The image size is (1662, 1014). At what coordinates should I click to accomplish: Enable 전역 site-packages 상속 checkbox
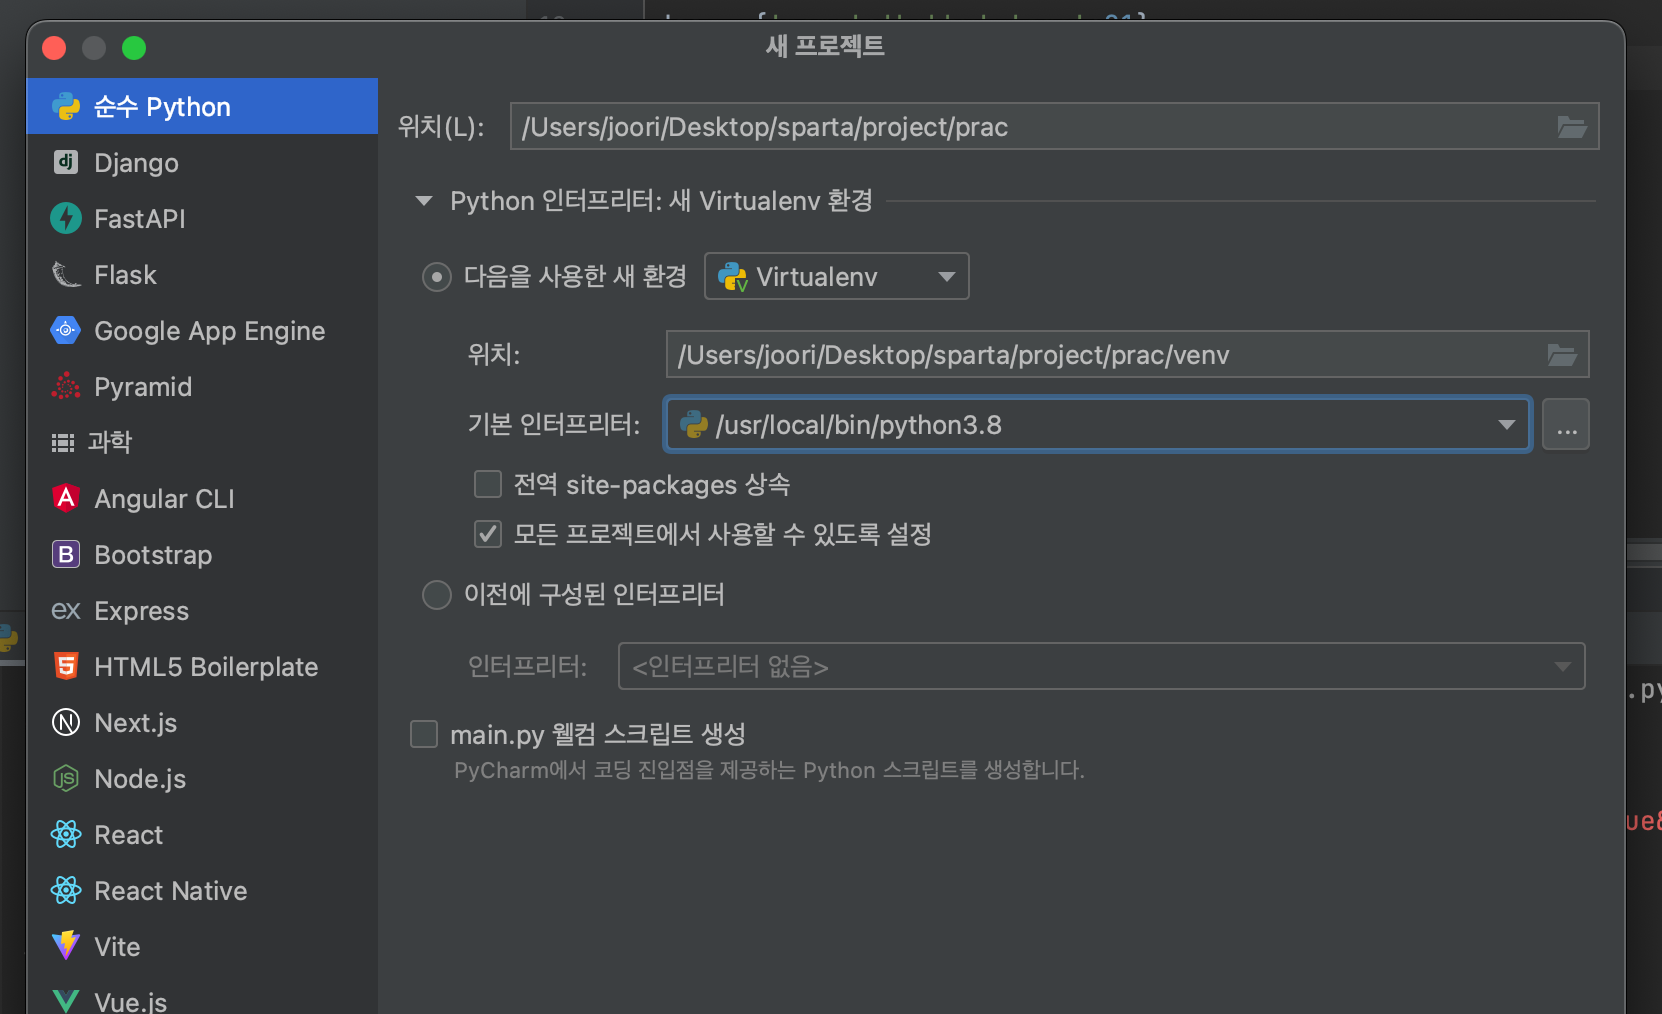coord(488,484)
